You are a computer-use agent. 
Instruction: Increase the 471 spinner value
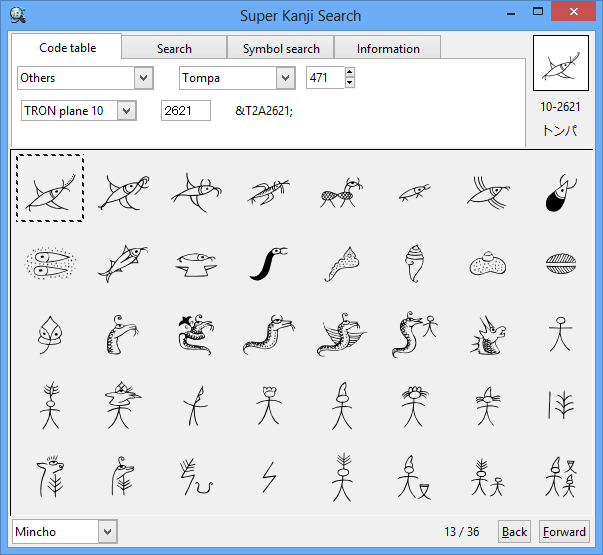pos(350,73)
